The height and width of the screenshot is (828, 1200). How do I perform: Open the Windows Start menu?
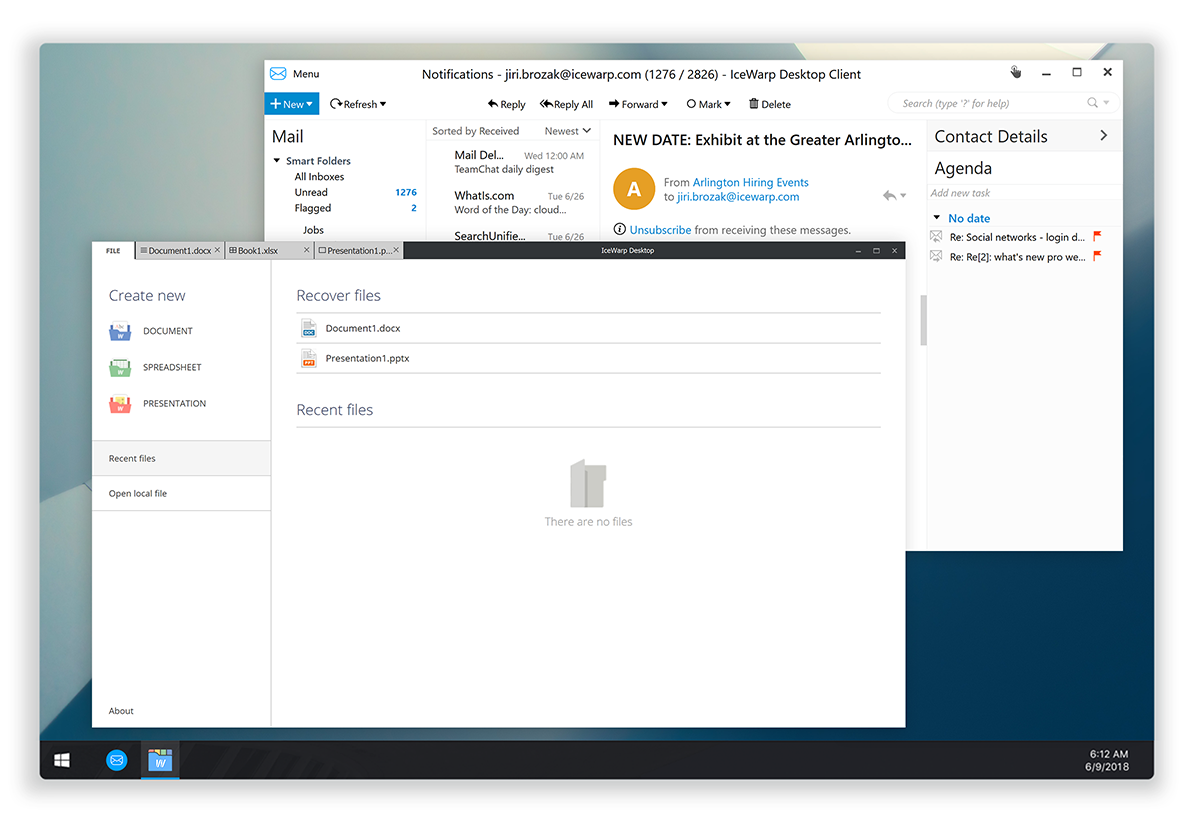tap(62, 761)
